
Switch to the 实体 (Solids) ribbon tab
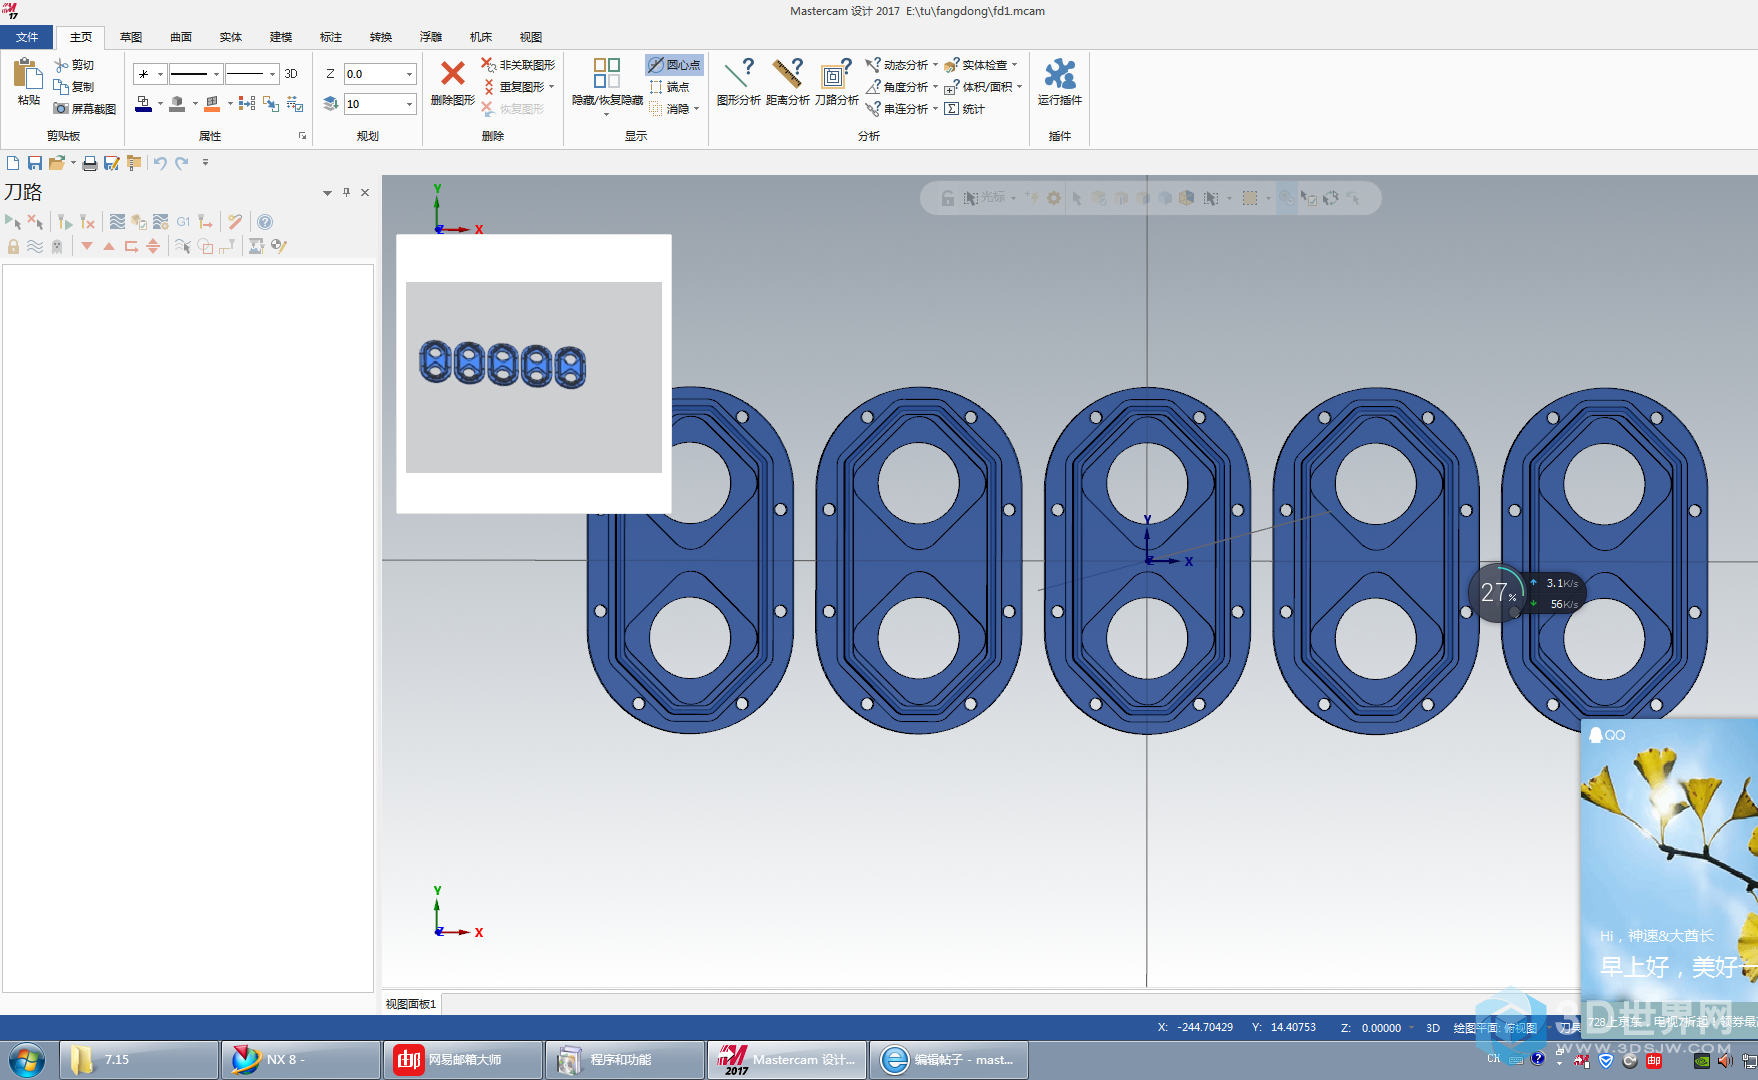231,37
